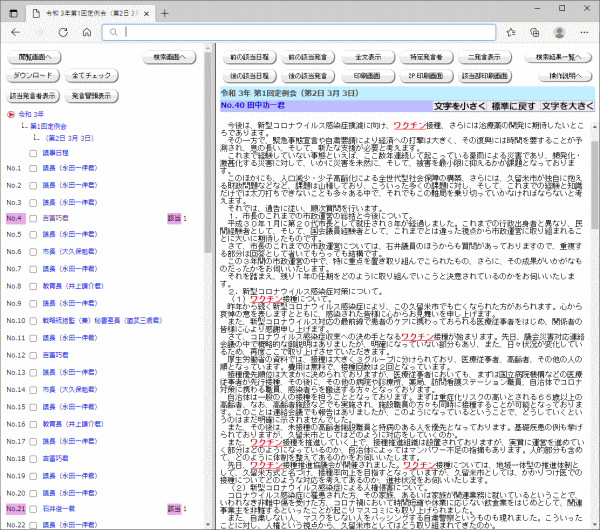600x530 pixels.
Task: Open No.6 市長（大久保勉君） link
Action: [70, 251]
